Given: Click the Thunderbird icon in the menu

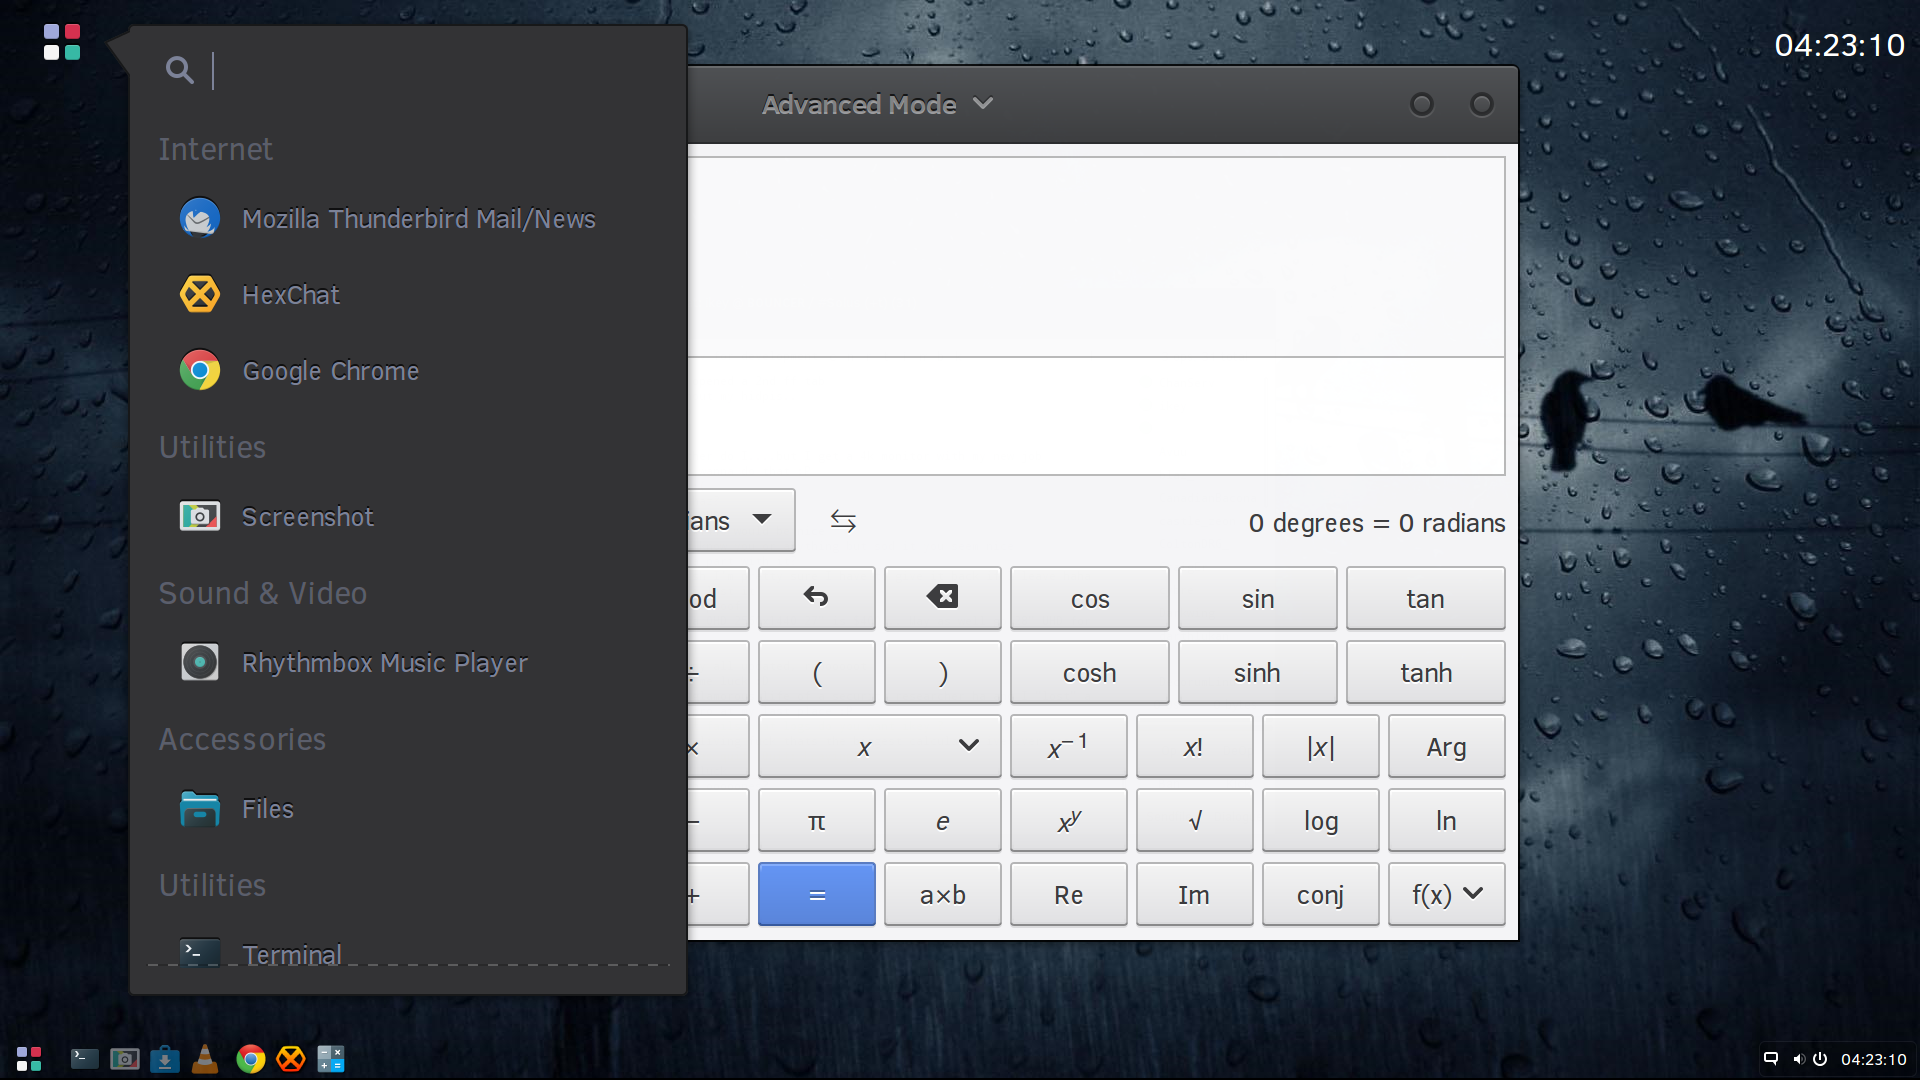Looking at the screenshot, I should (200, 218).
